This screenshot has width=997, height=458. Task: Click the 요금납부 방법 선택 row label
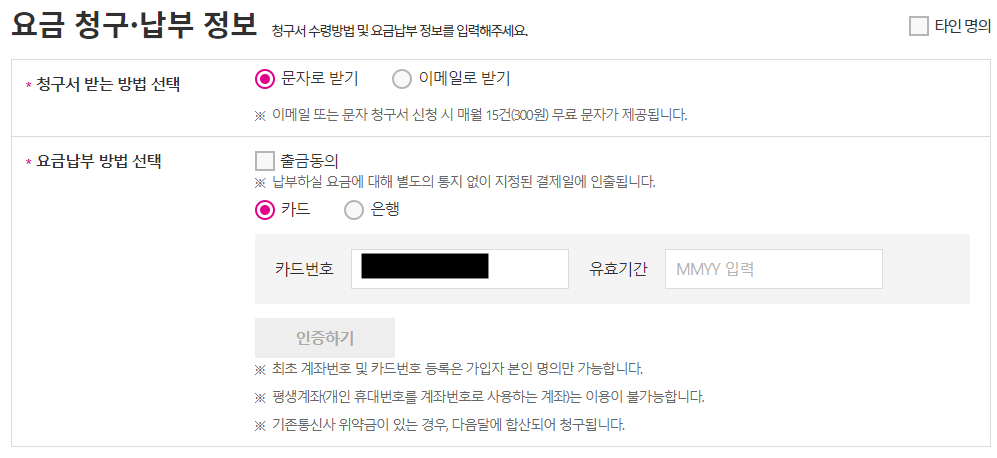(x=99, y=162)
